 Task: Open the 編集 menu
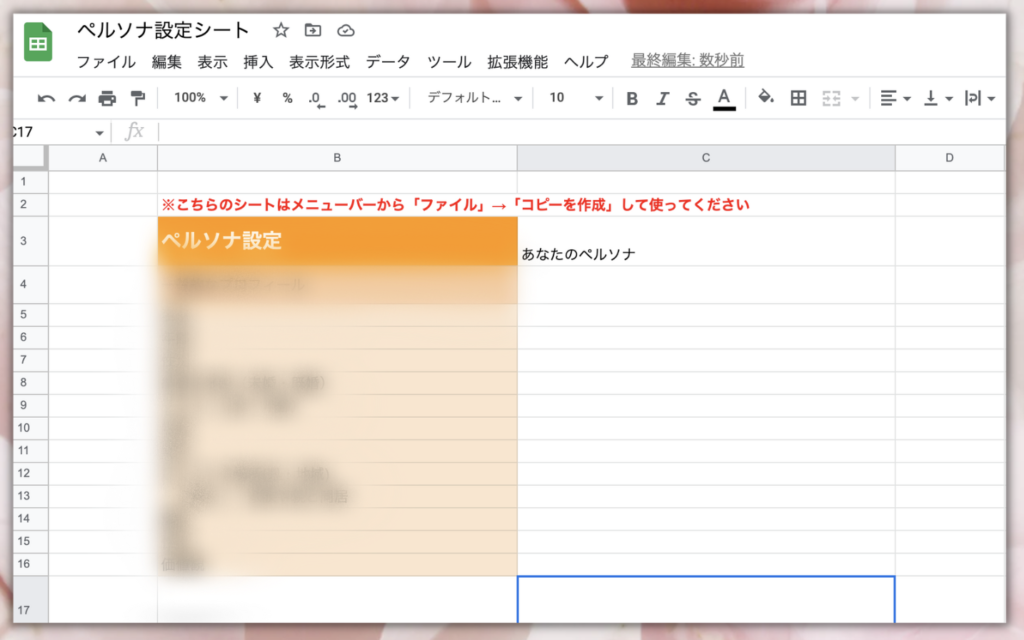click(x=167, y=62)
